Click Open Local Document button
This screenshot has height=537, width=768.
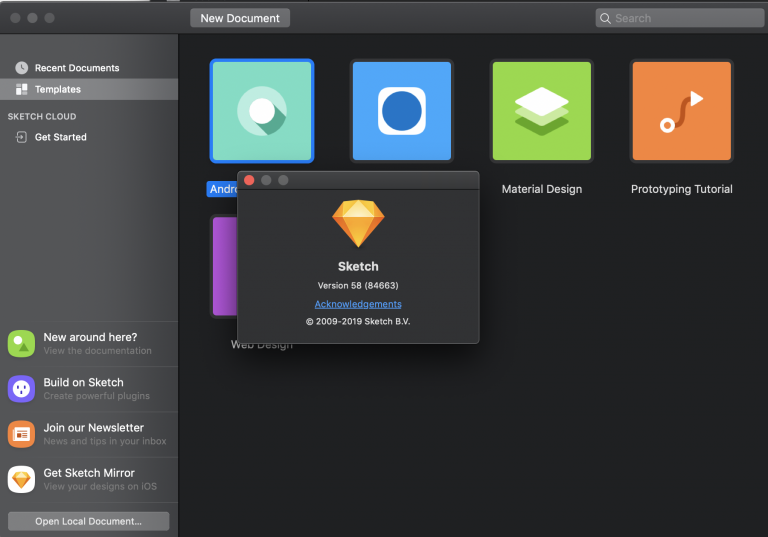point(89,521)
